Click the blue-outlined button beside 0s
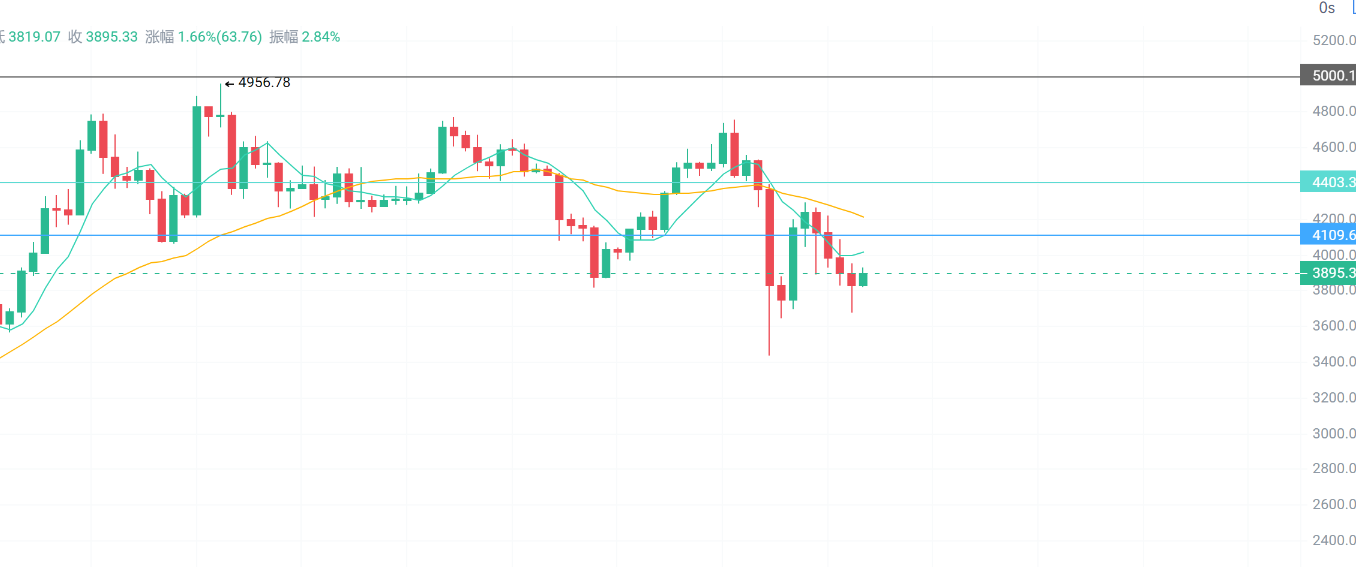Image resolution: width=1356 pixels, height=567 pixels. coord(1353,7)
